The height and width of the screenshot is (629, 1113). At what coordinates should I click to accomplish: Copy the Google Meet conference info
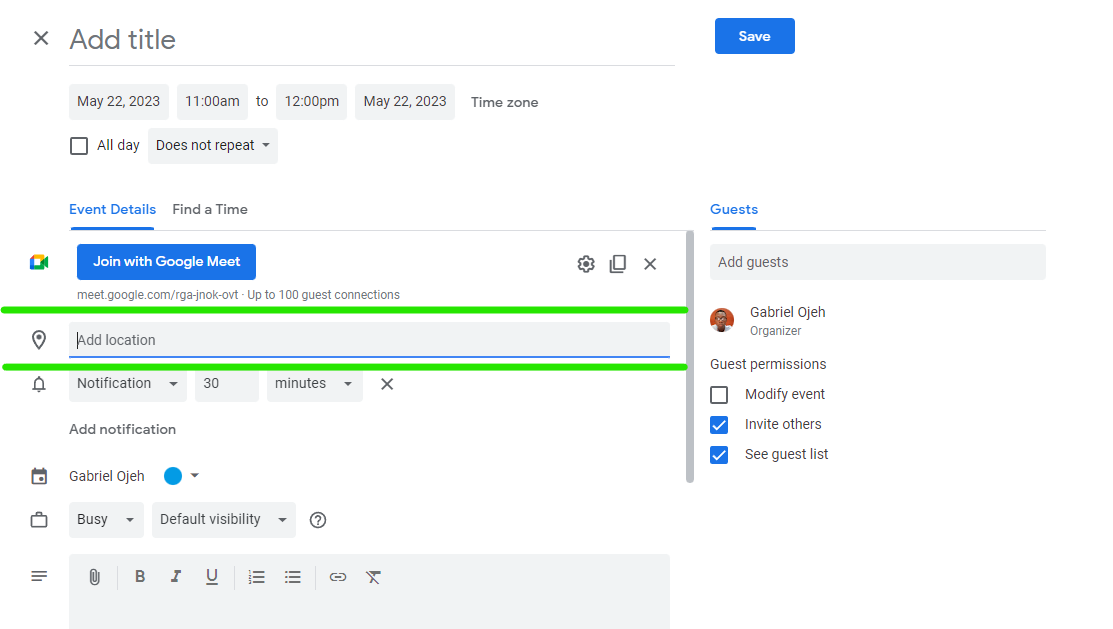point(618,263)
